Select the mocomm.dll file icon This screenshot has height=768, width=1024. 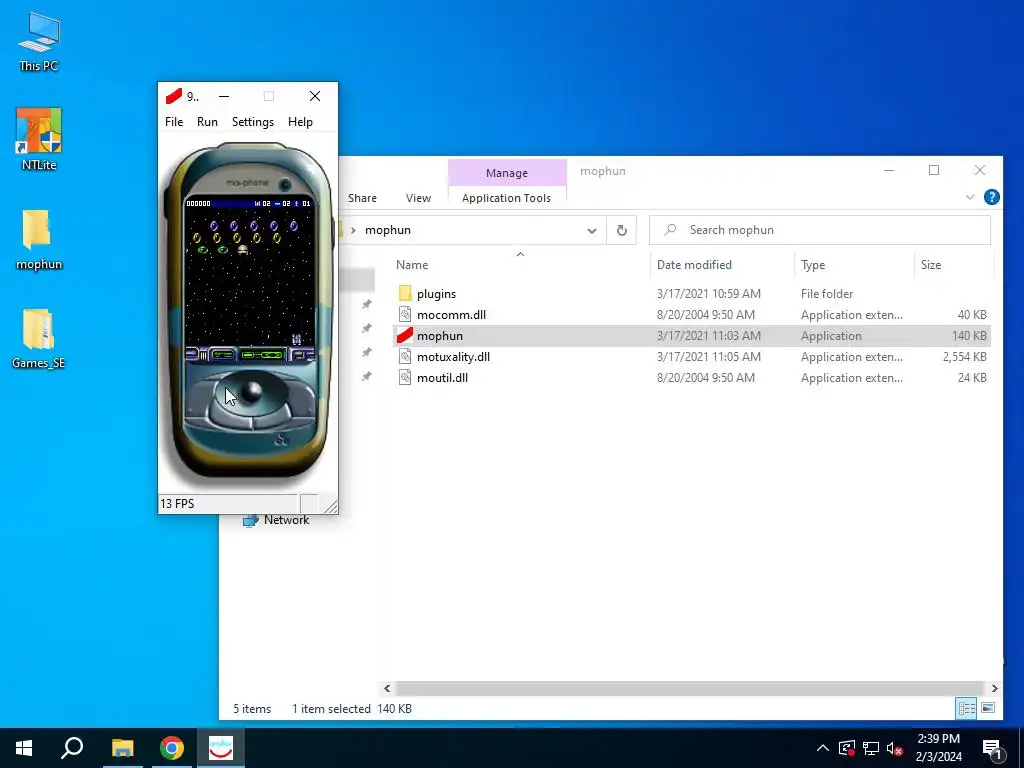pos(405,314)
